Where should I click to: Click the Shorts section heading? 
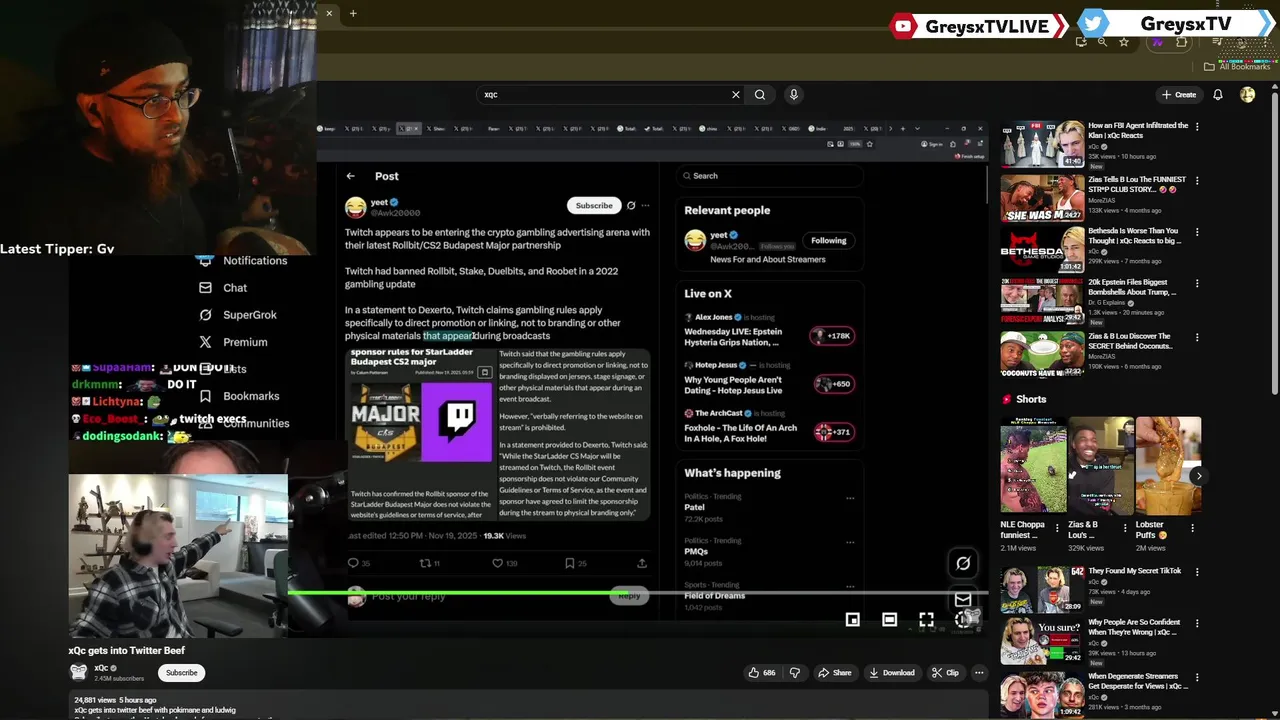pos(1031,399)
